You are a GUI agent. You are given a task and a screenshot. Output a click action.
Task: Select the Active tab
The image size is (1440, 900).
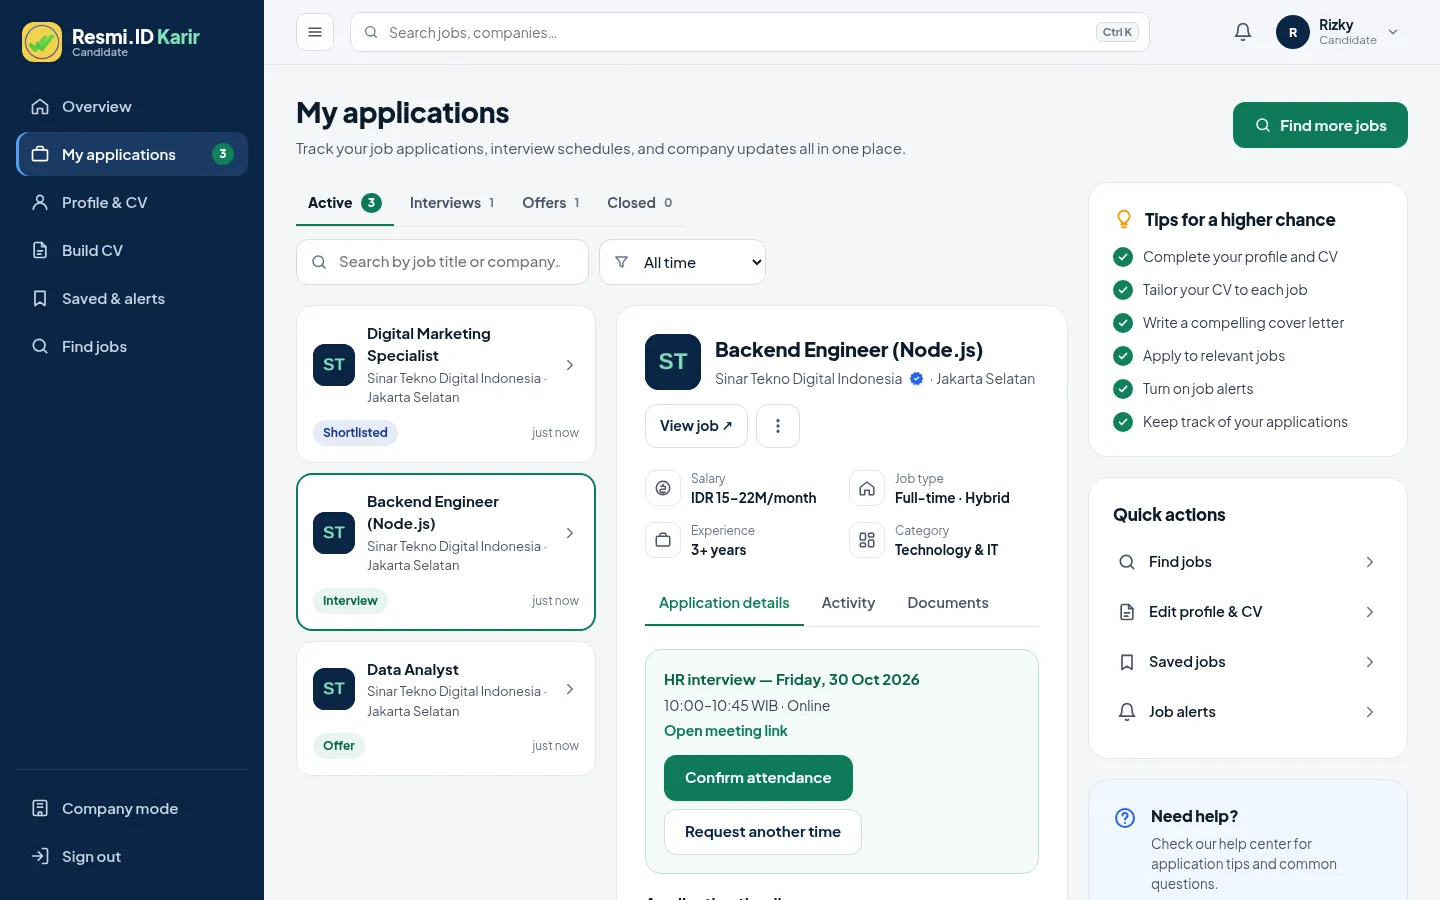pos(345,203)
